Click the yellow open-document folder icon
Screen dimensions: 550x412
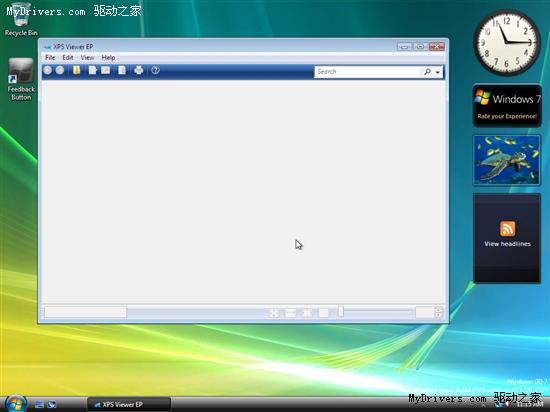(76, 70)
